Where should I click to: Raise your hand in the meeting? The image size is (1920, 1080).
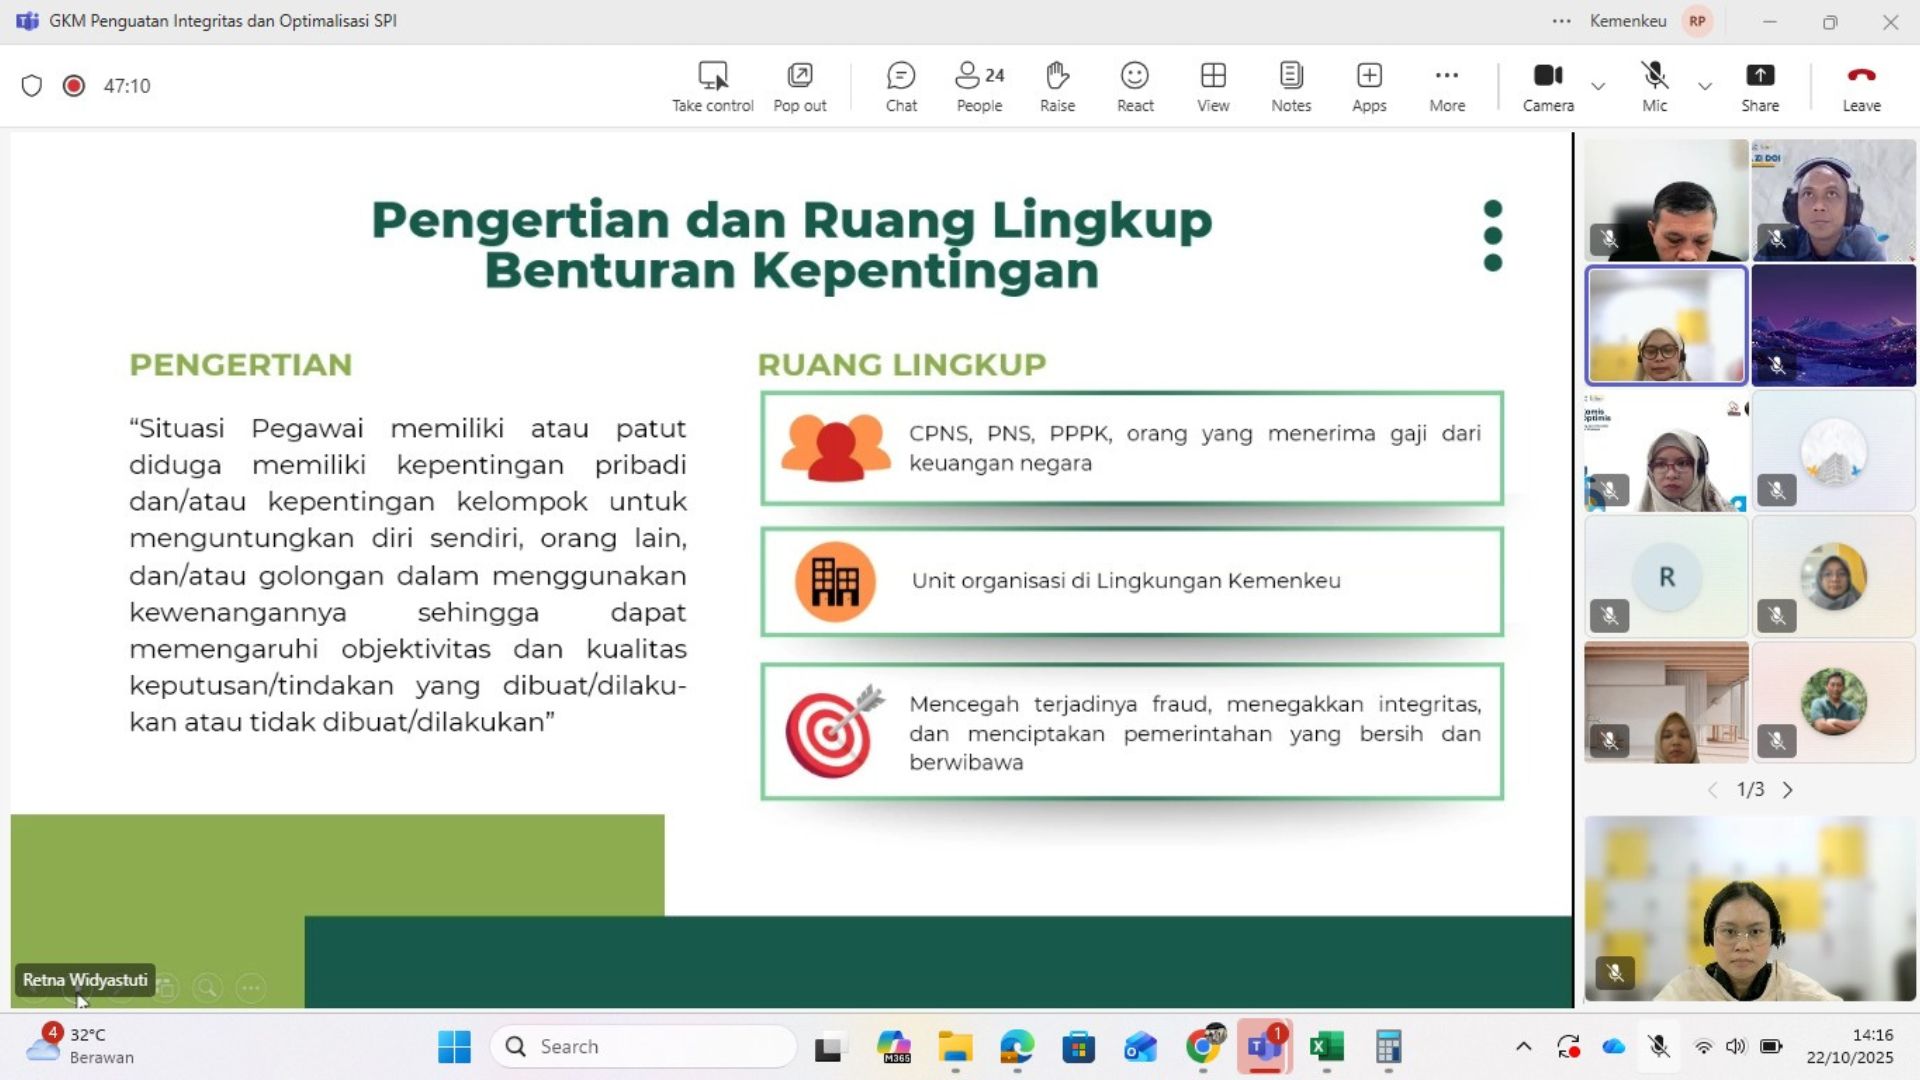[x=1057, y=86]
